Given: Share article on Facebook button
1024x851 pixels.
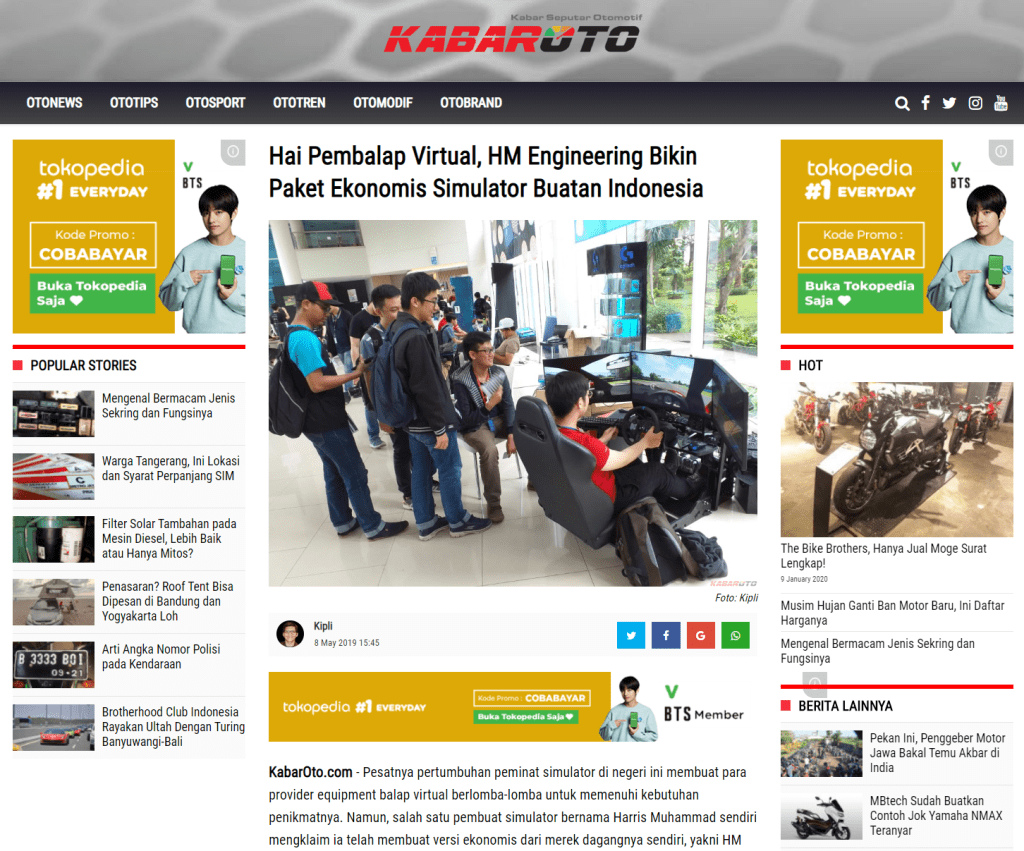Looking at the screenshot, I should pyautogui.click(x=666, y=635).
